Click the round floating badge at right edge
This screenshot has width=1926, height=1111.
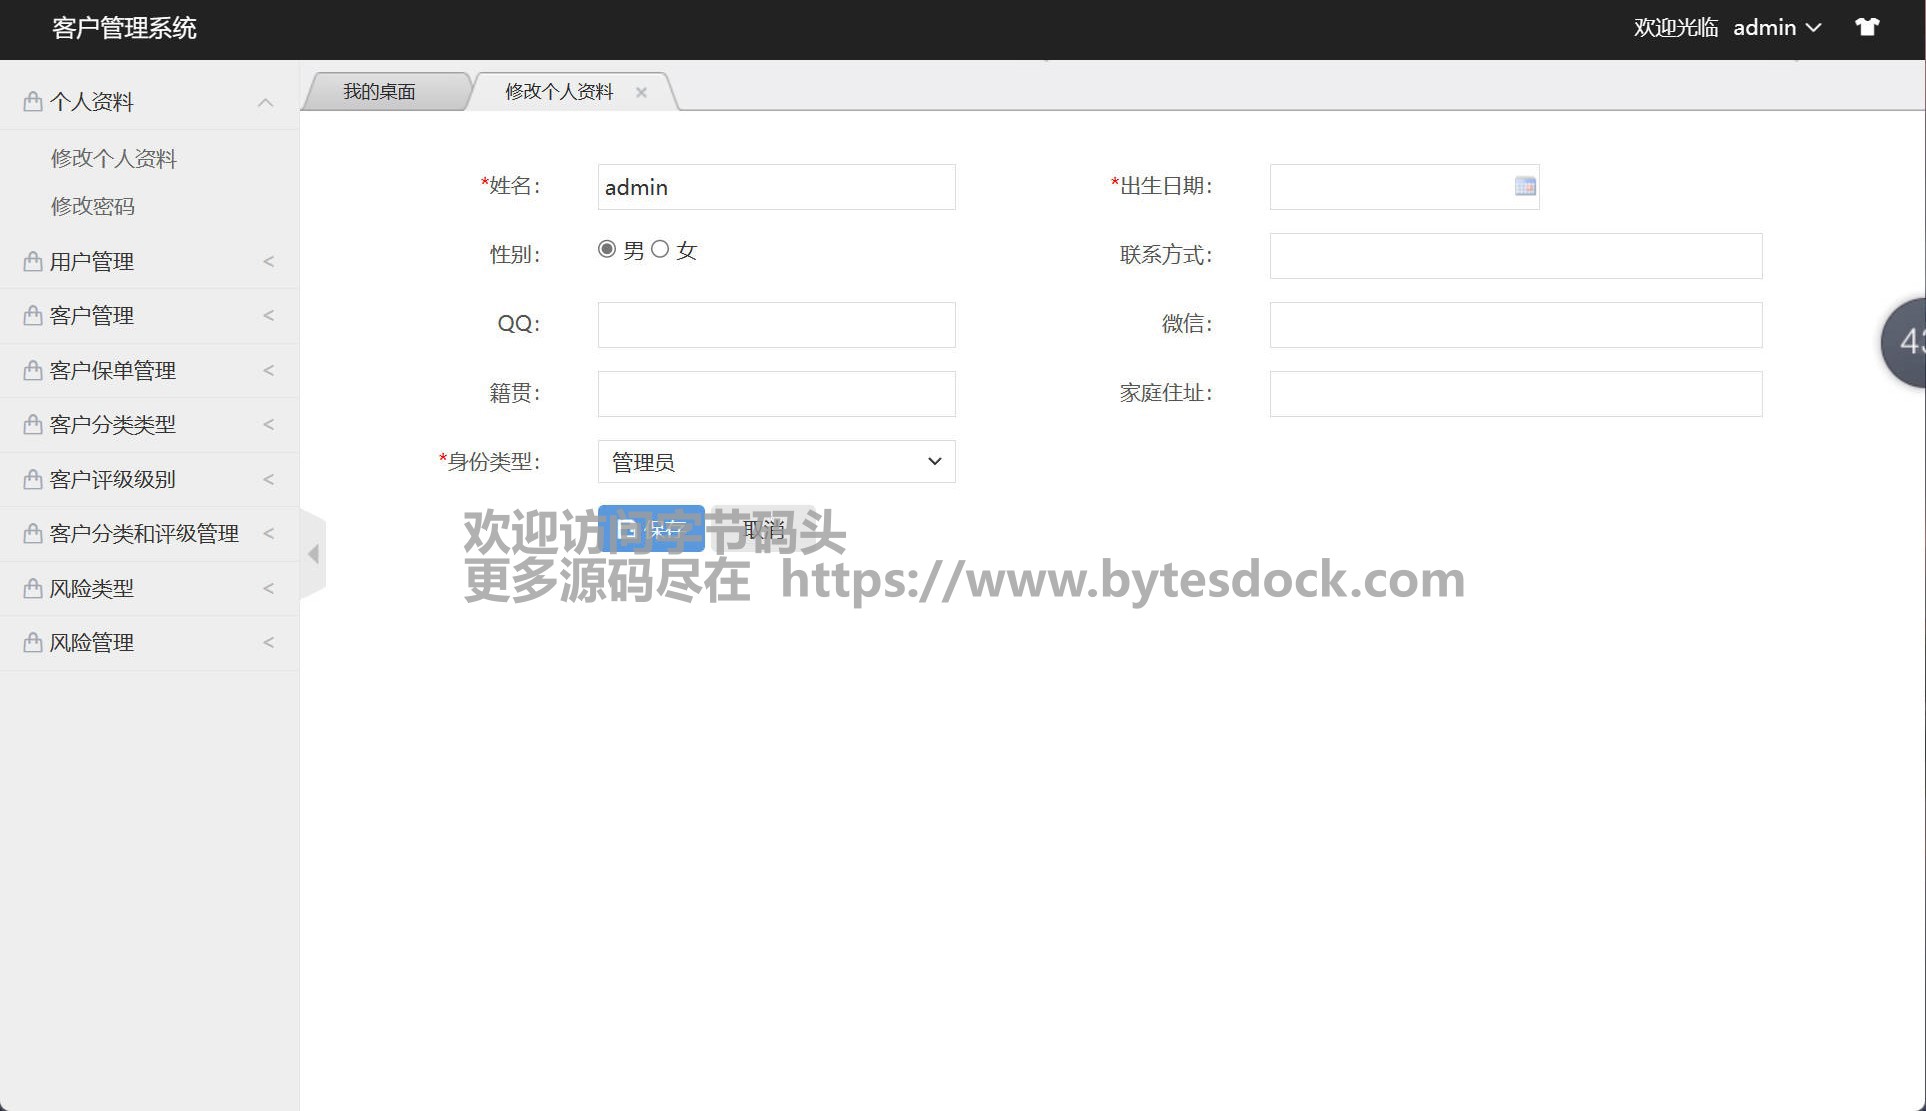[1905, 342]
